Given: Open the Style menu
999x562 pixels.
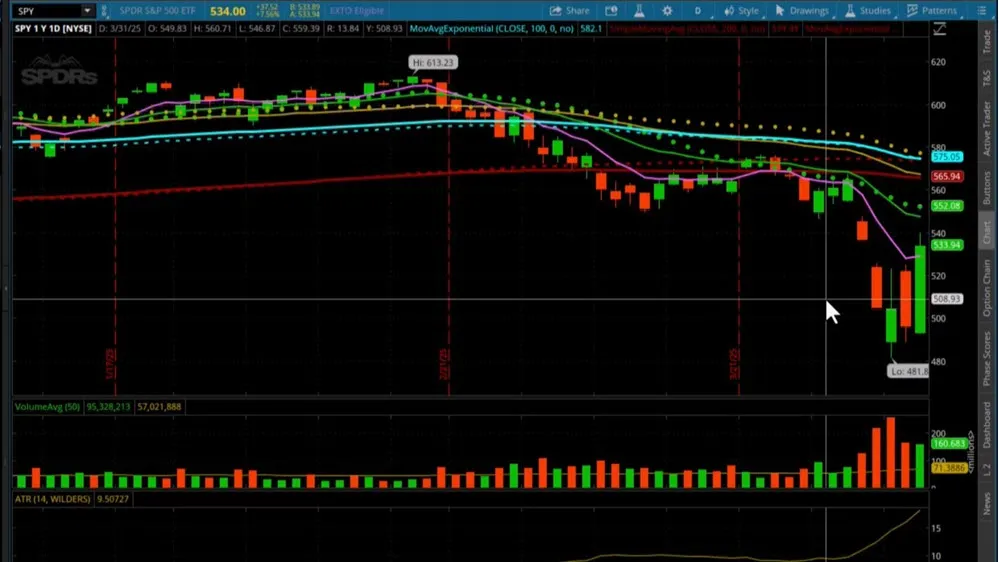Looking at the screenshot, I should (741, 11).
